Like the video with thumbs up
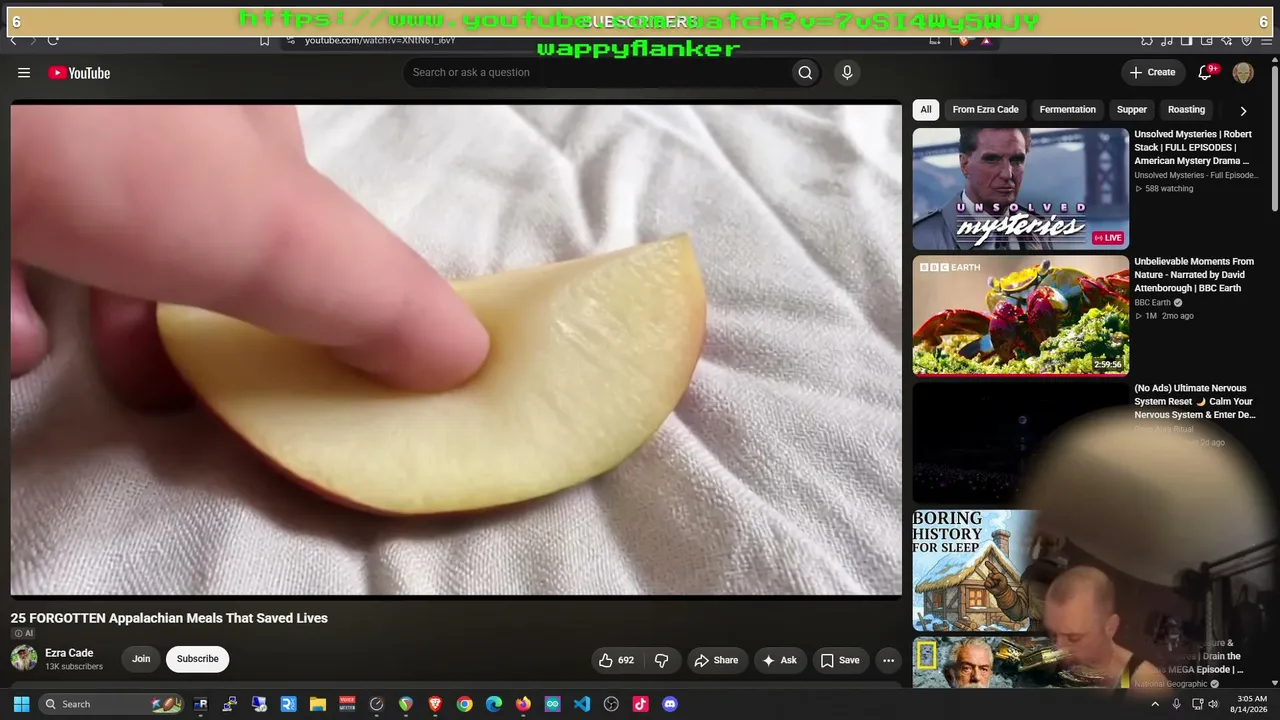 click(616, 660)
